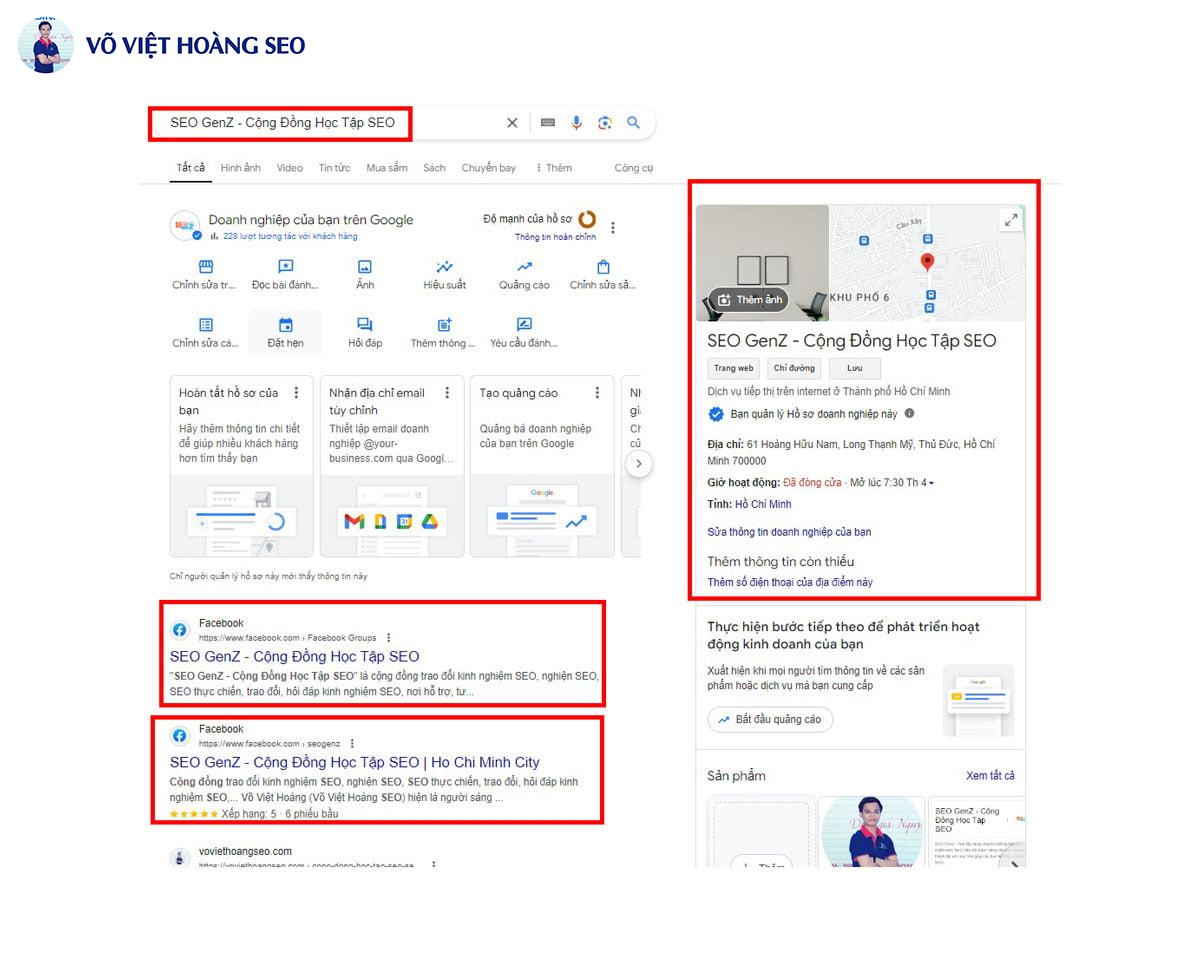
Task: Open three-dot menu beside facebook.com › seogenz
Action: pyautogui.click(x=351, y=744)
